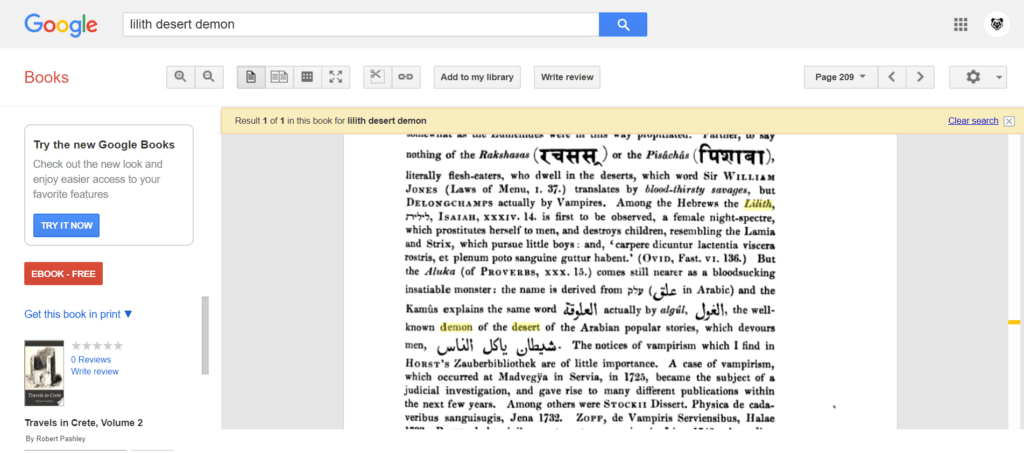Enter full screen mode
The height and width of the screenshot is (453, 1024).
coord(336,77)
